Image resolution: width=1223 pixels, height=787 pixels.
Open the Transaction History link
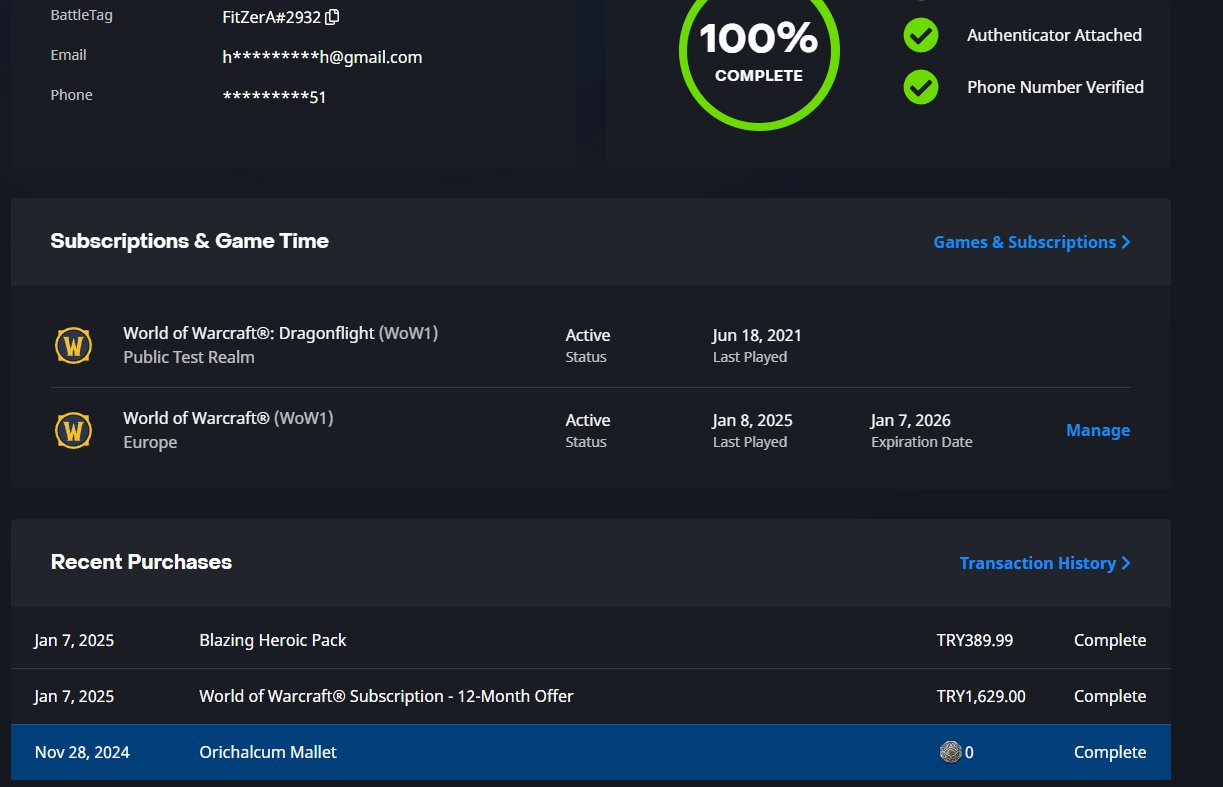[1037, 563]
